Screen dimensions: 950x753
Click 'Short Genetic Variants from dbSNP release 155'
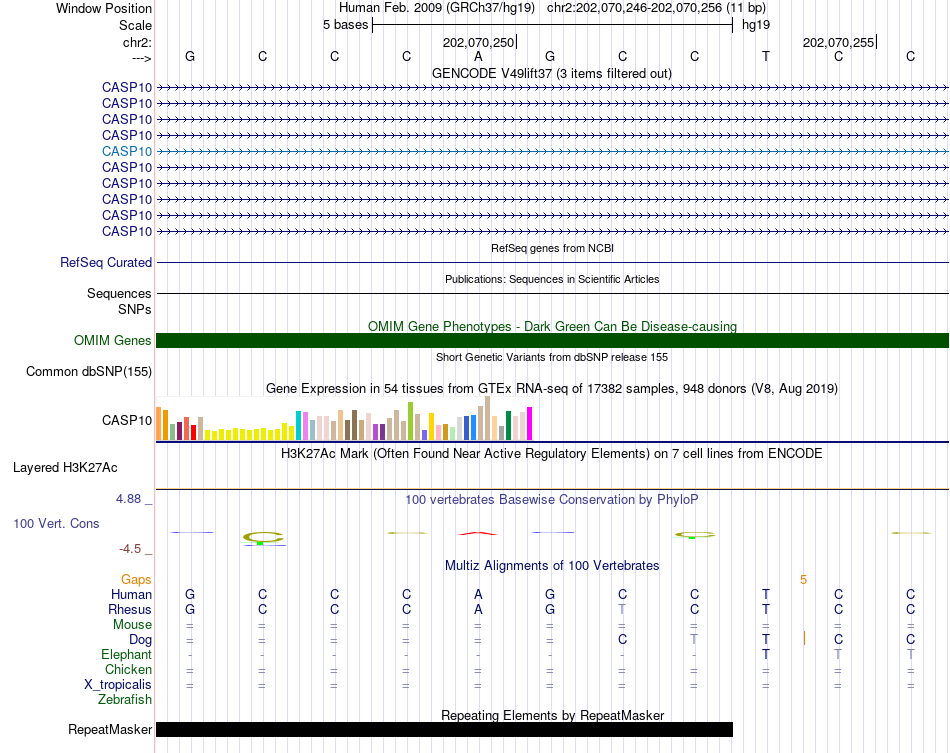tap(552, 357)
